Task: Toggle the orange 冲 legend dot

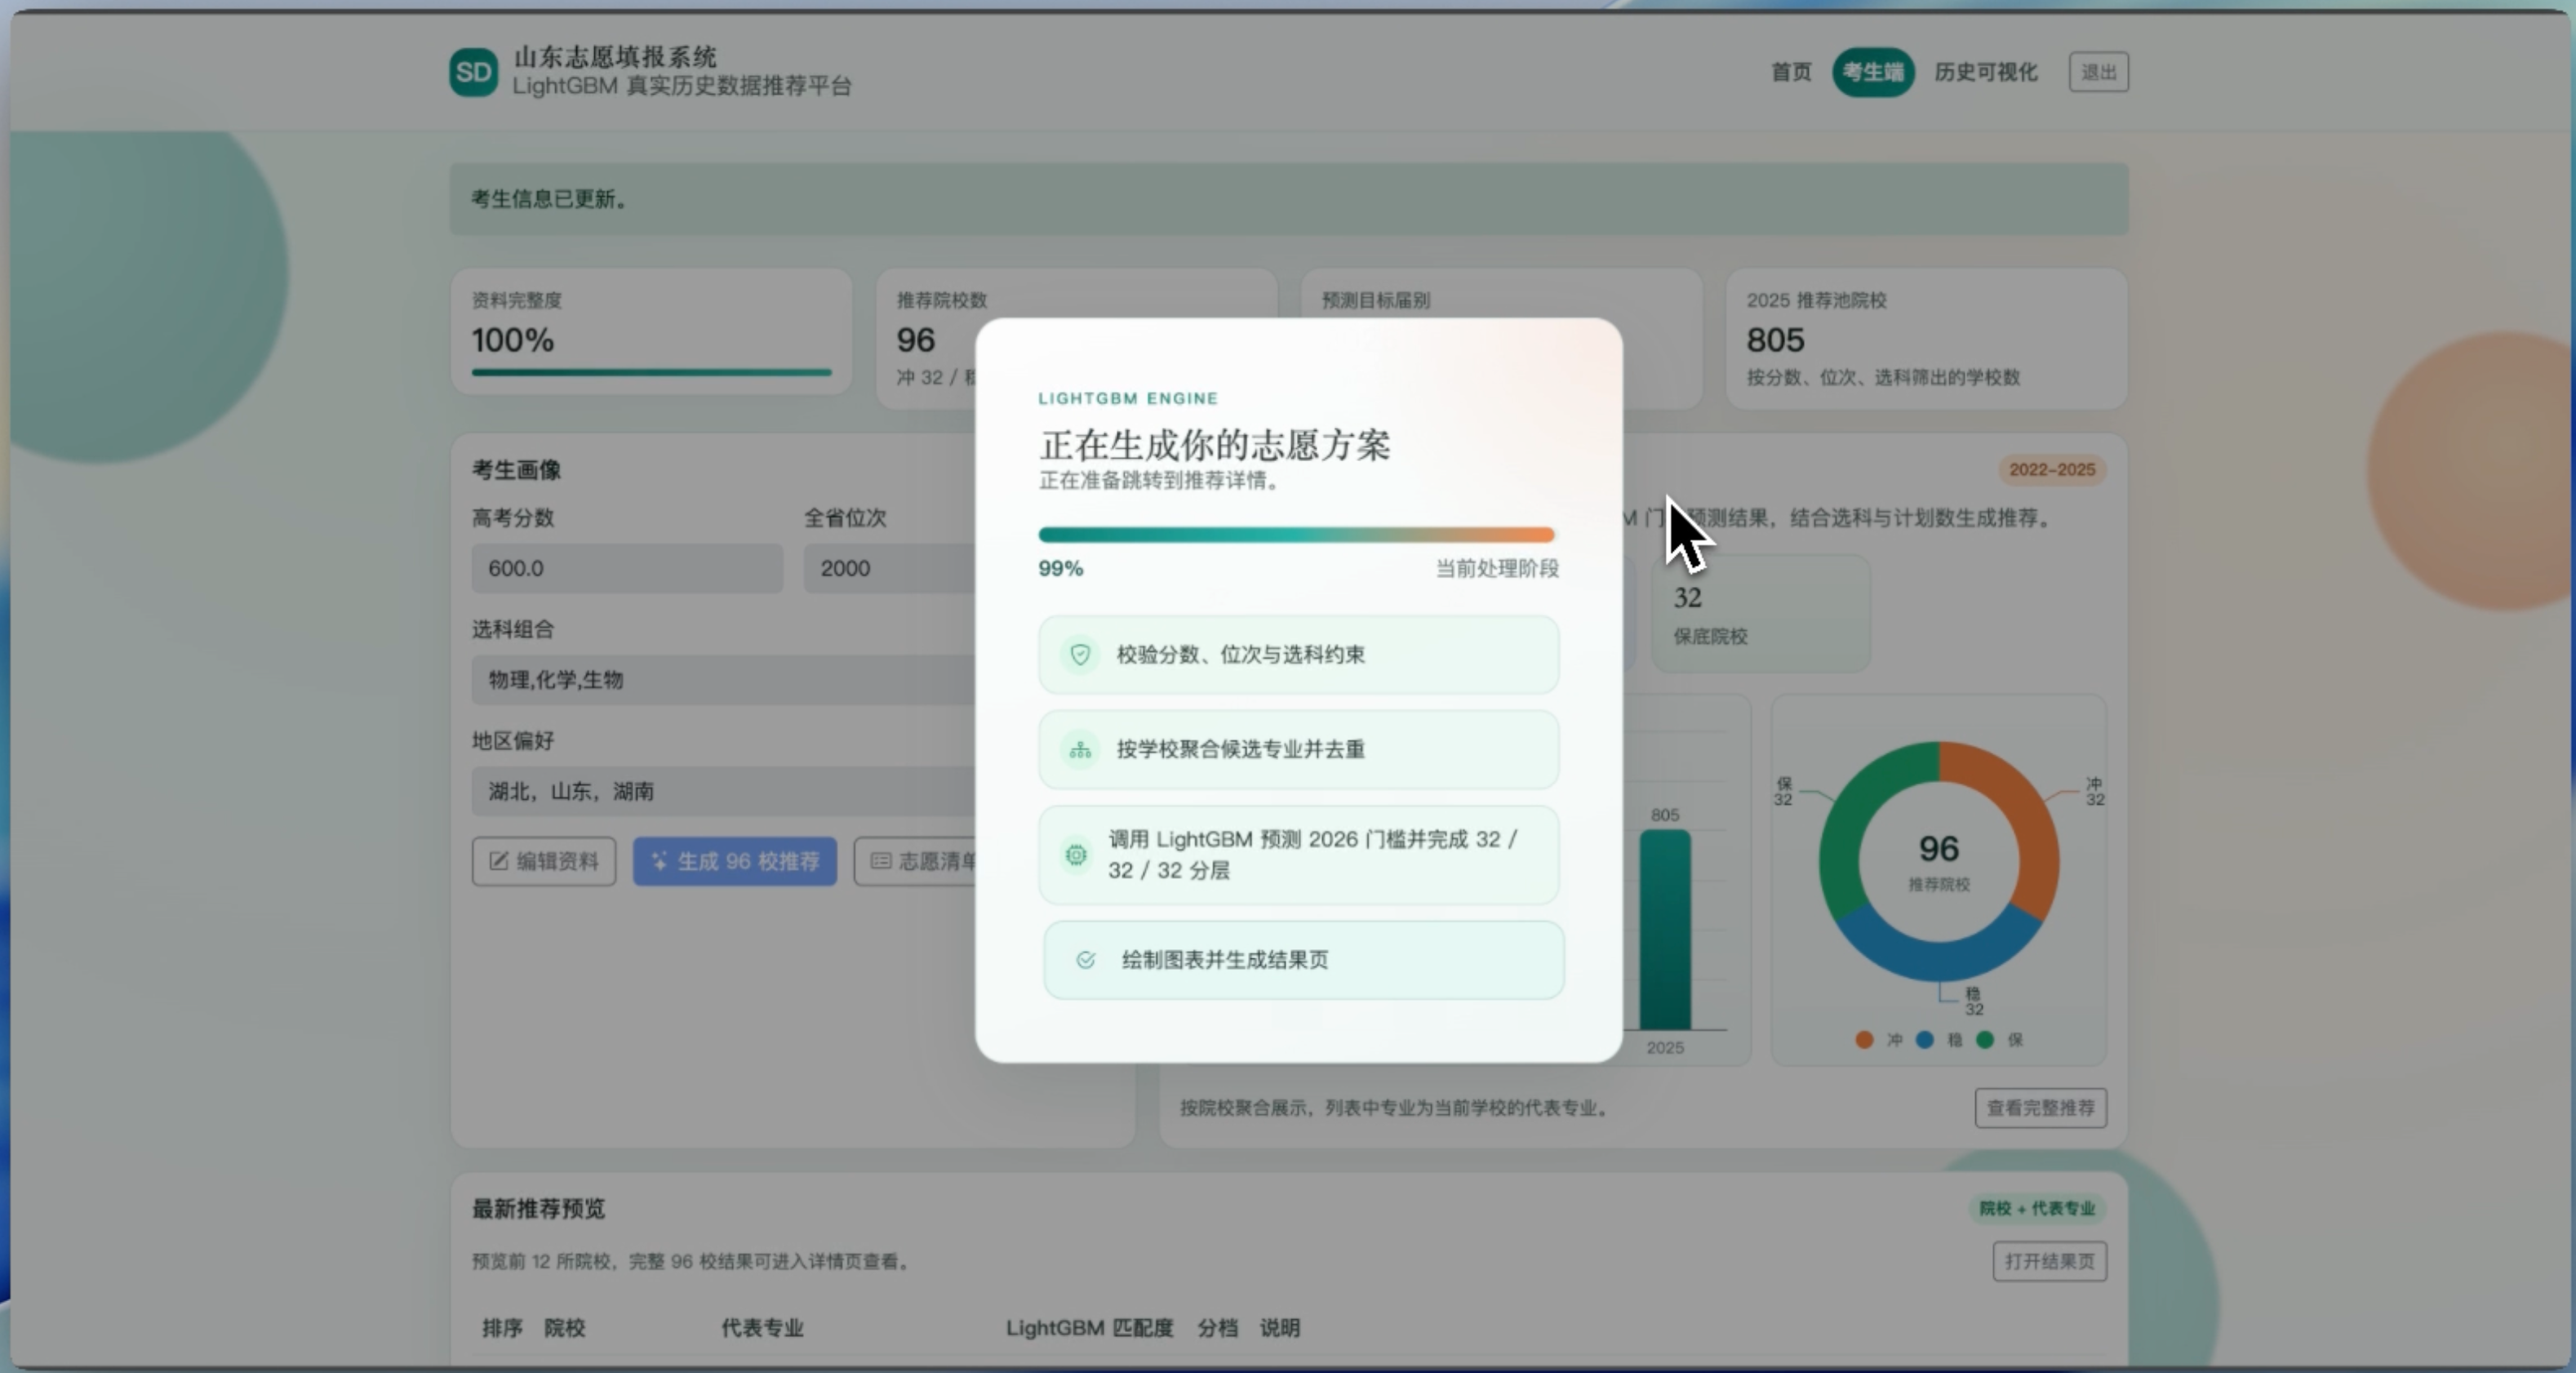Action: tap(1864, 1040)
